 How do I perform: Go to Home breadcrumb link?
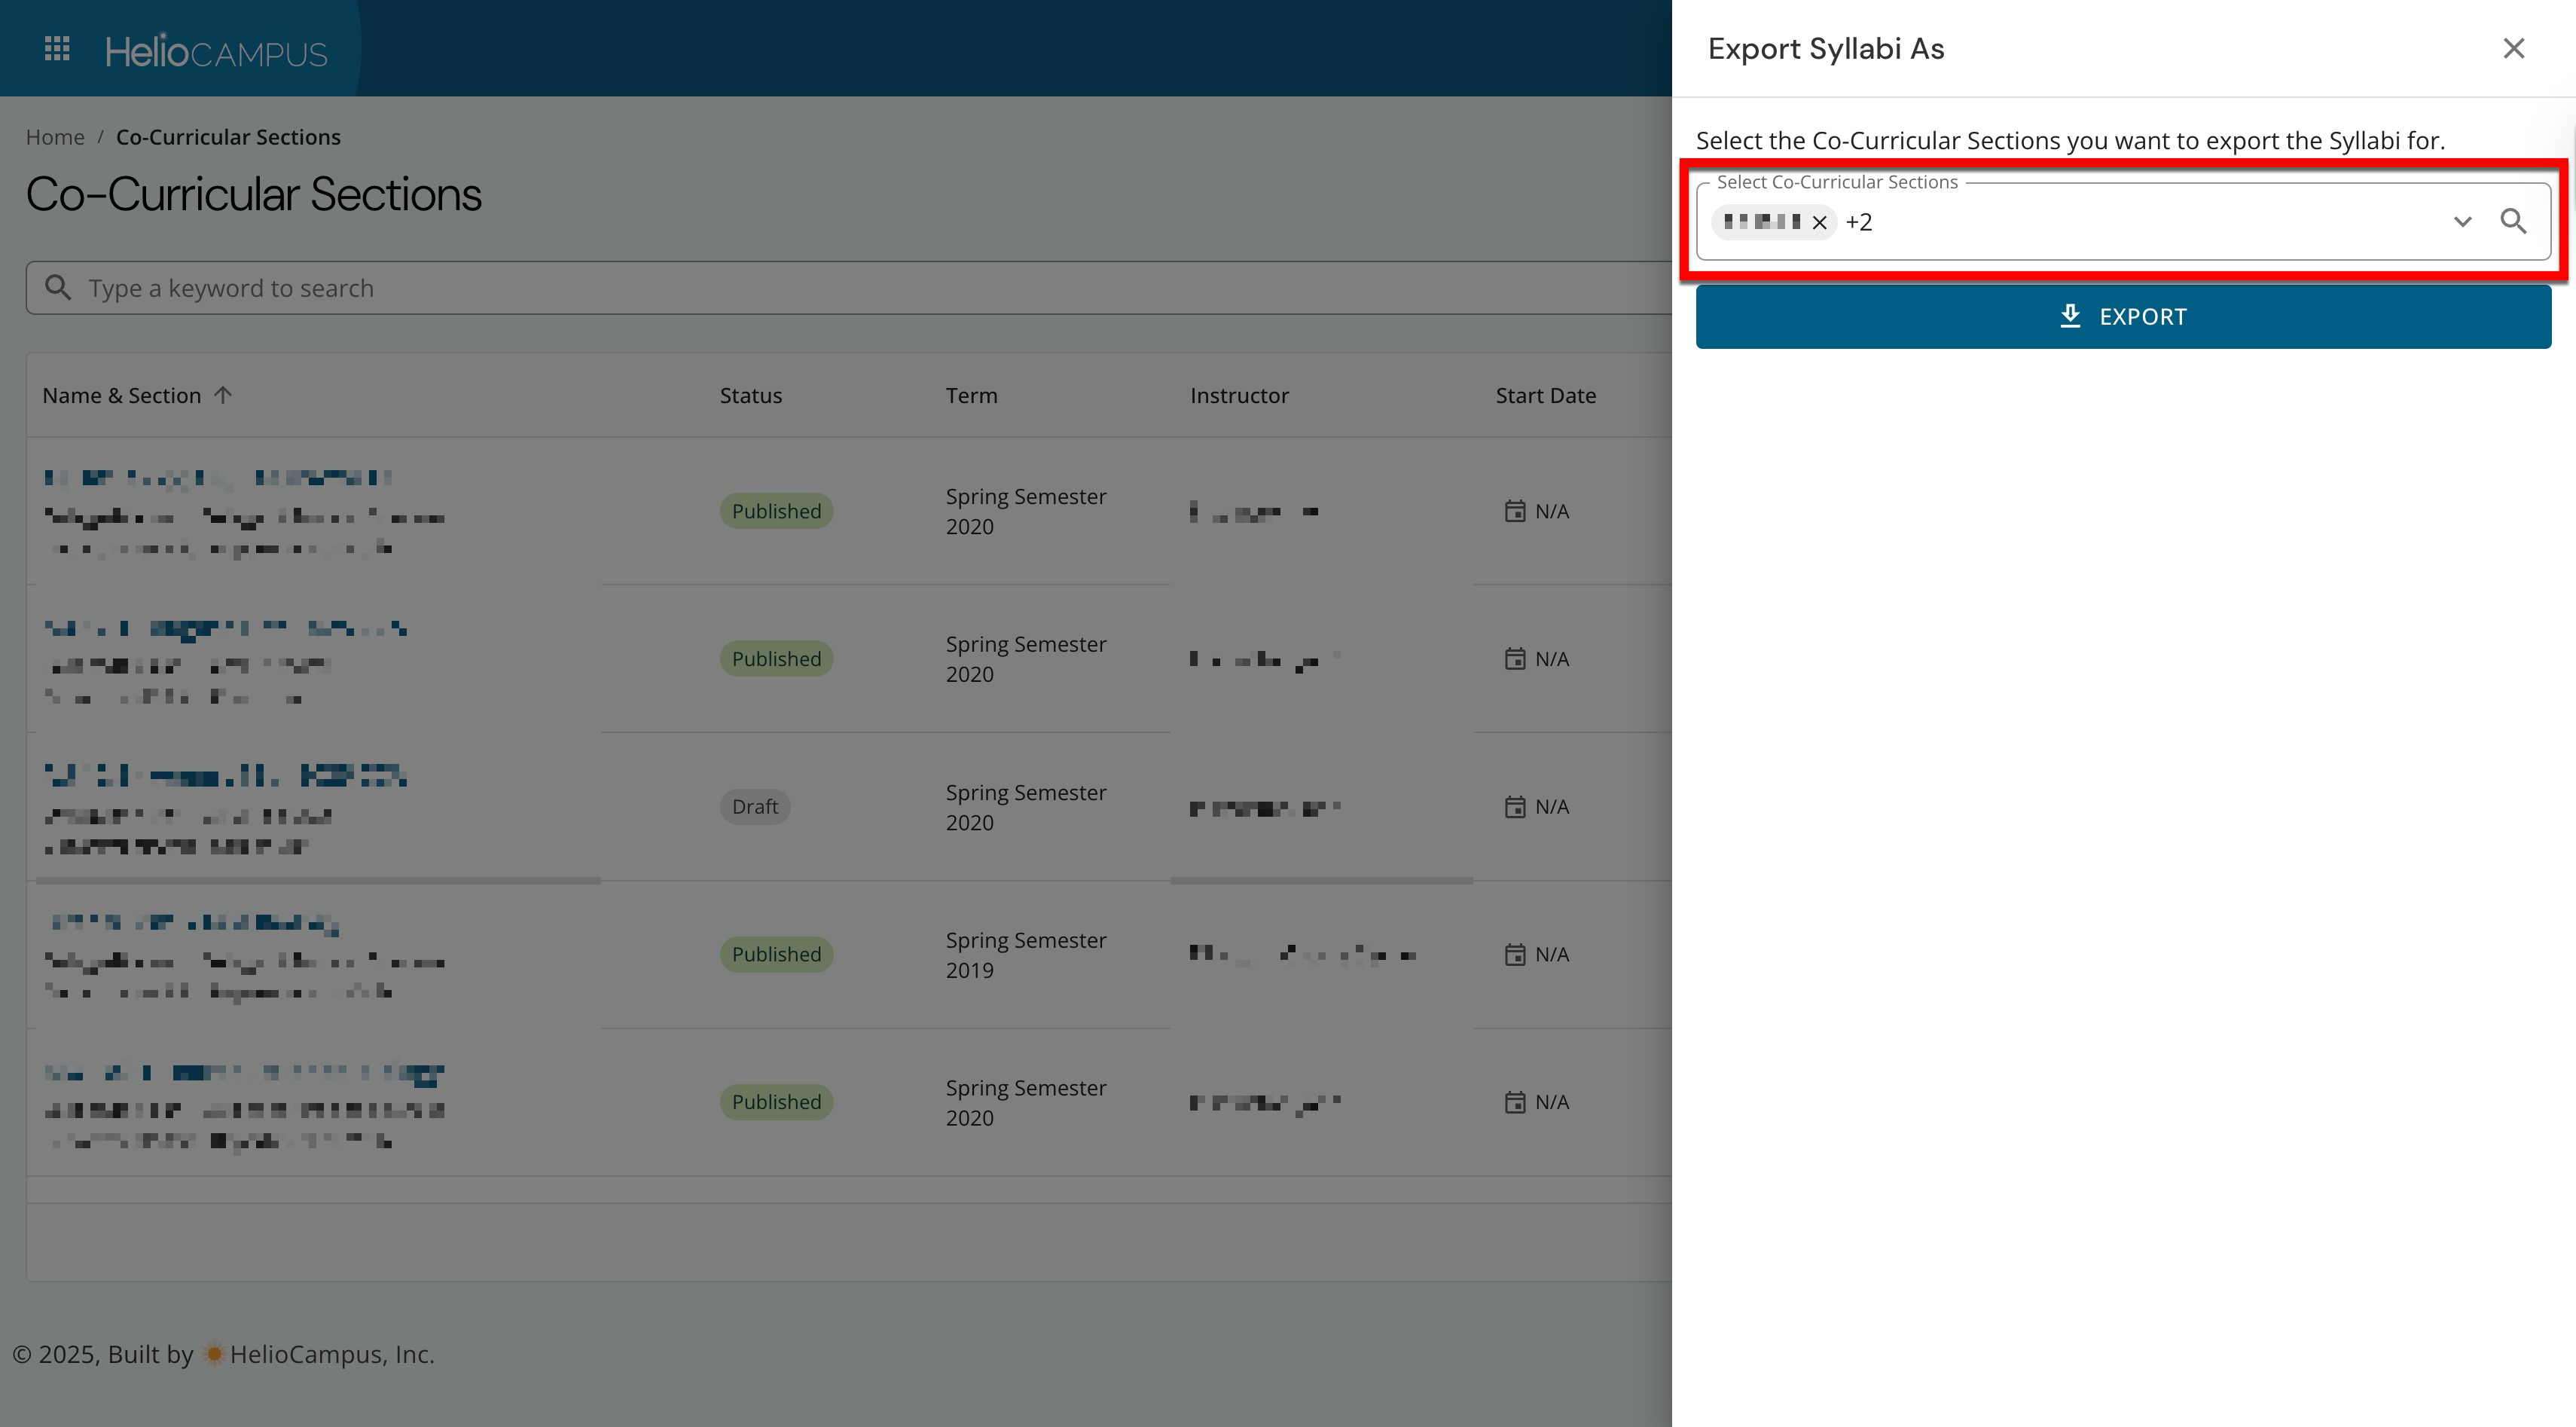55,137
